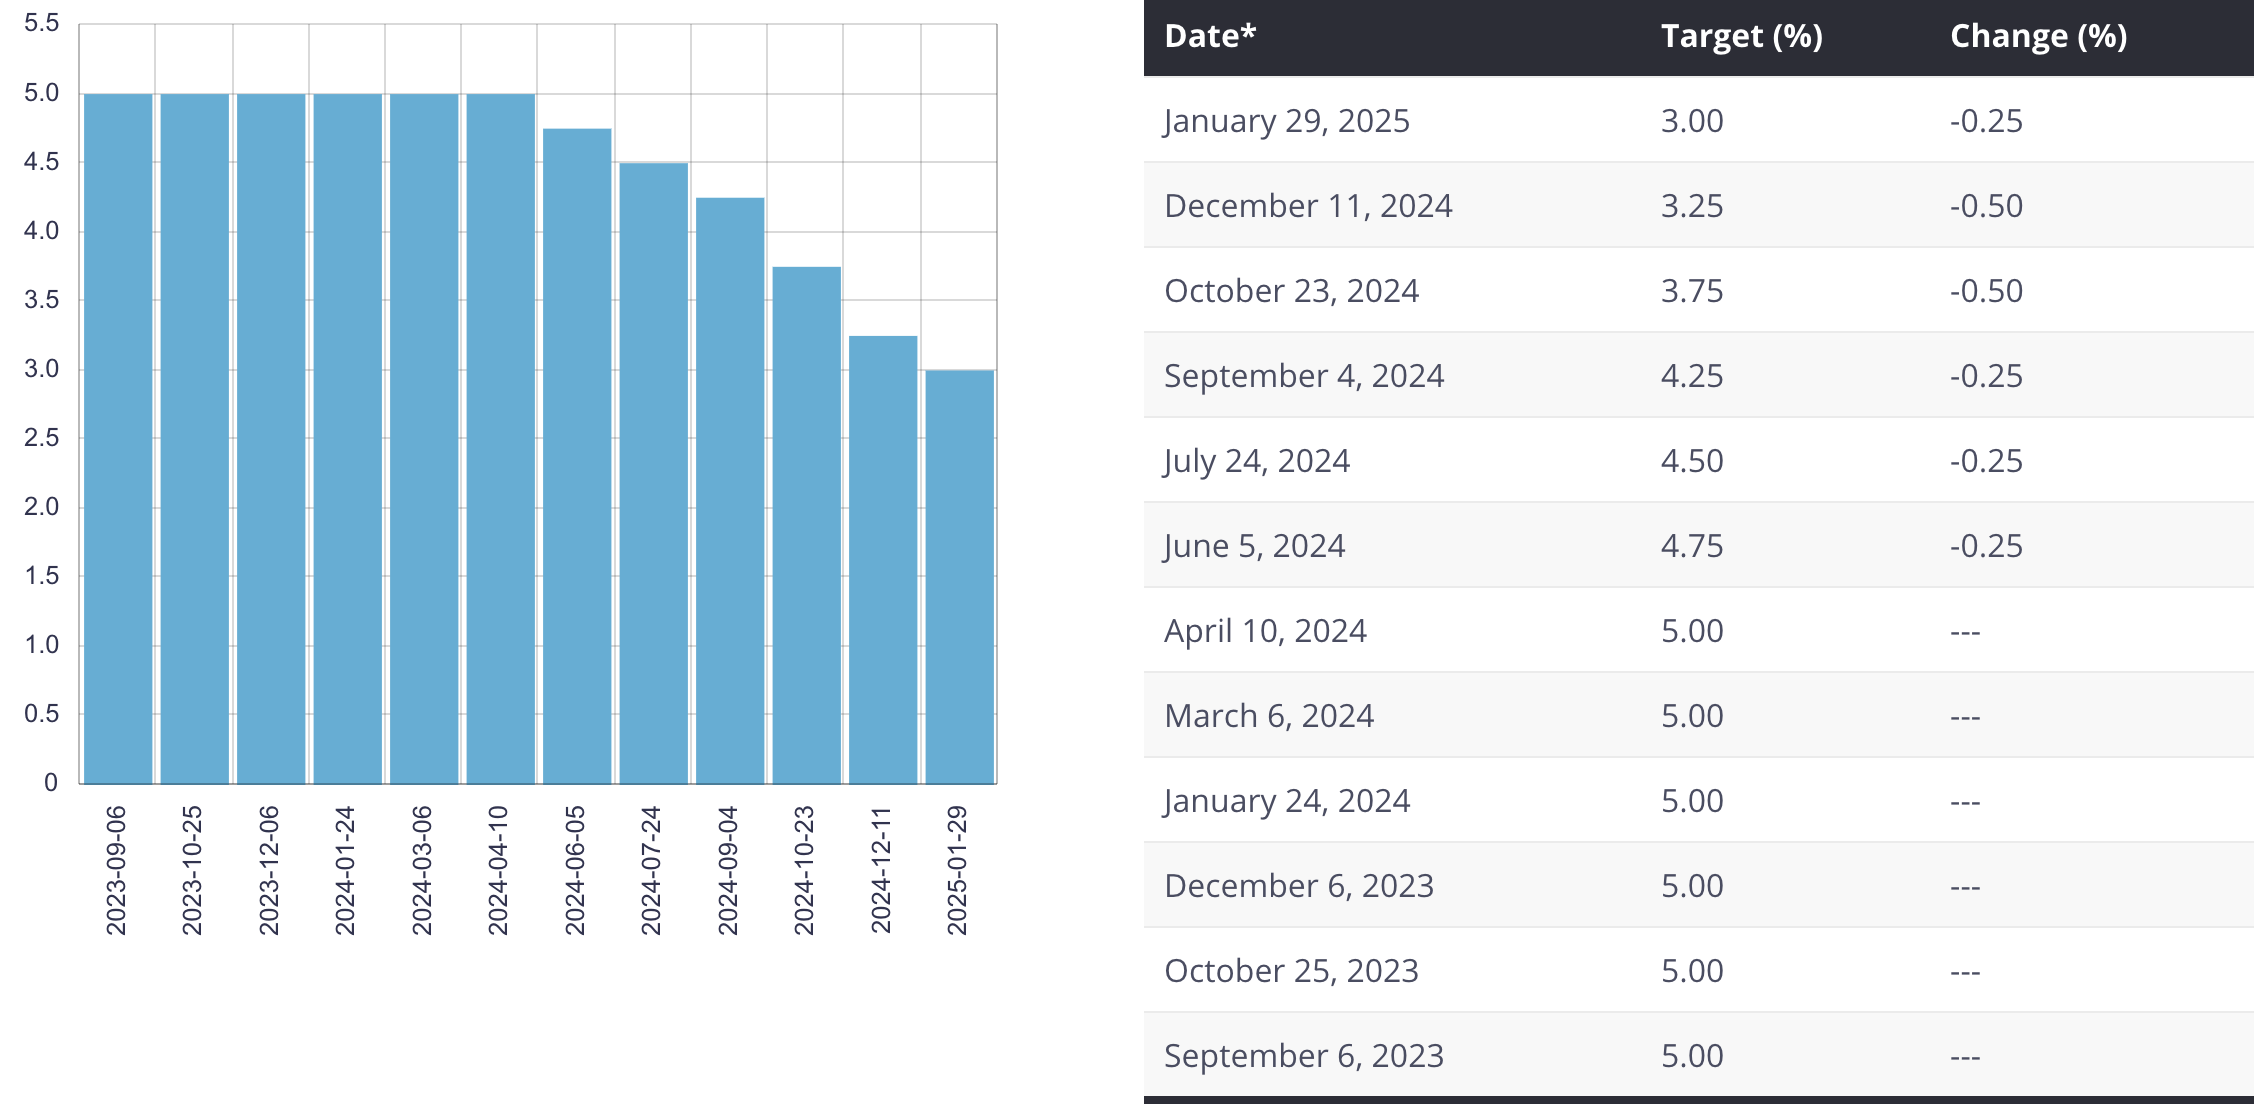The width and height of the screenshot is (2256, 1116).
Task: Select the June 5, 2024 row
Action: tap(1254, 546)
